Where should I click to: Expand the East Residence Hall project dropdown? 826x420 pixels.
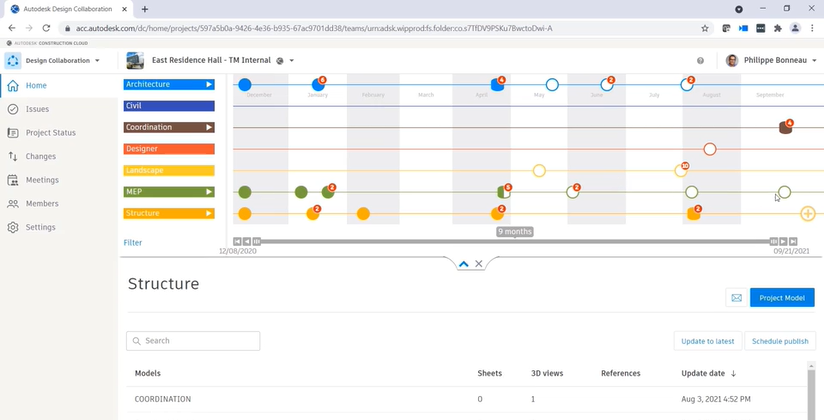point(291,61)
